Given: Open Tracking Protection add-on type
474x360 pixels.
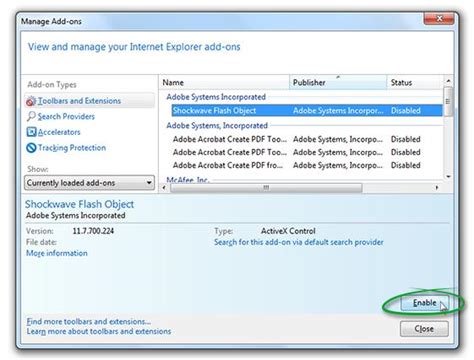Looking at the screenshot, I should [72, 148].
